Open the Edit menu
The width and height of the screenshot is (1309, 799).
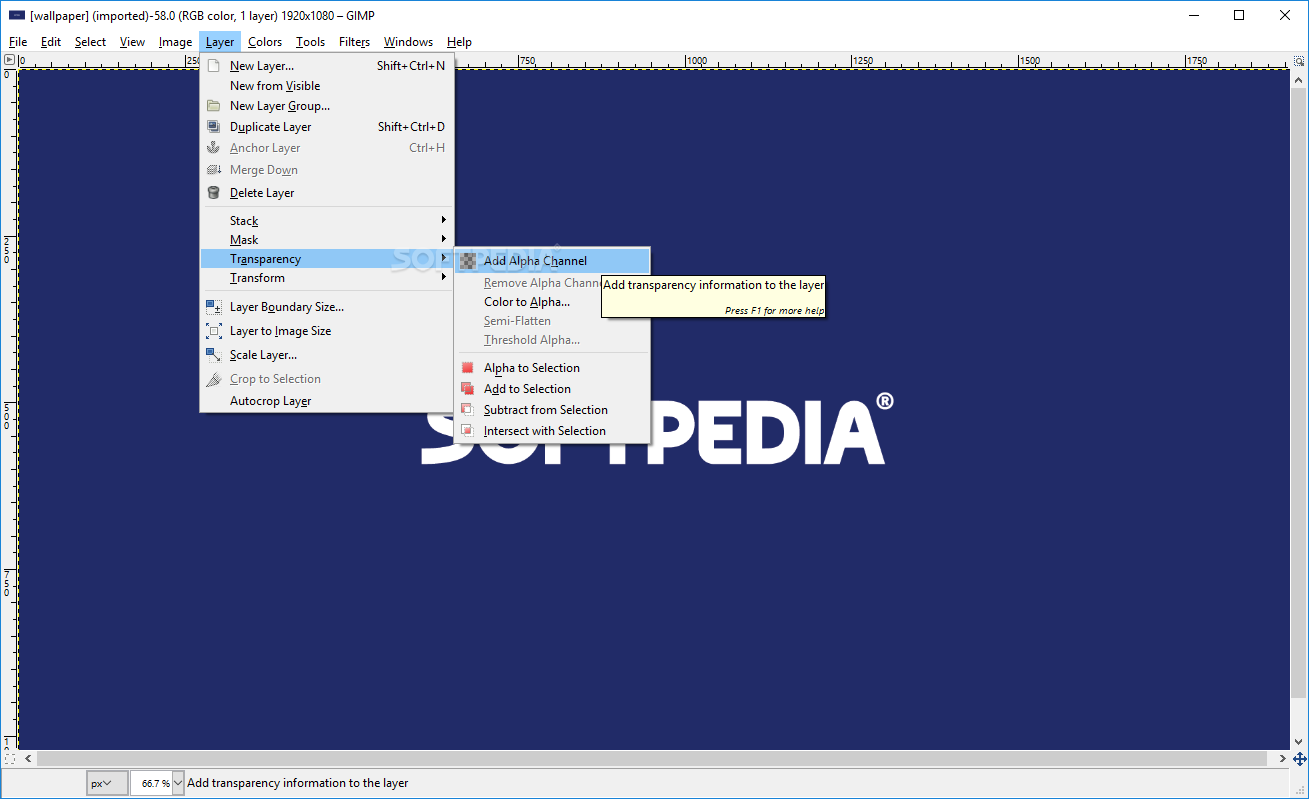[51, 42]
